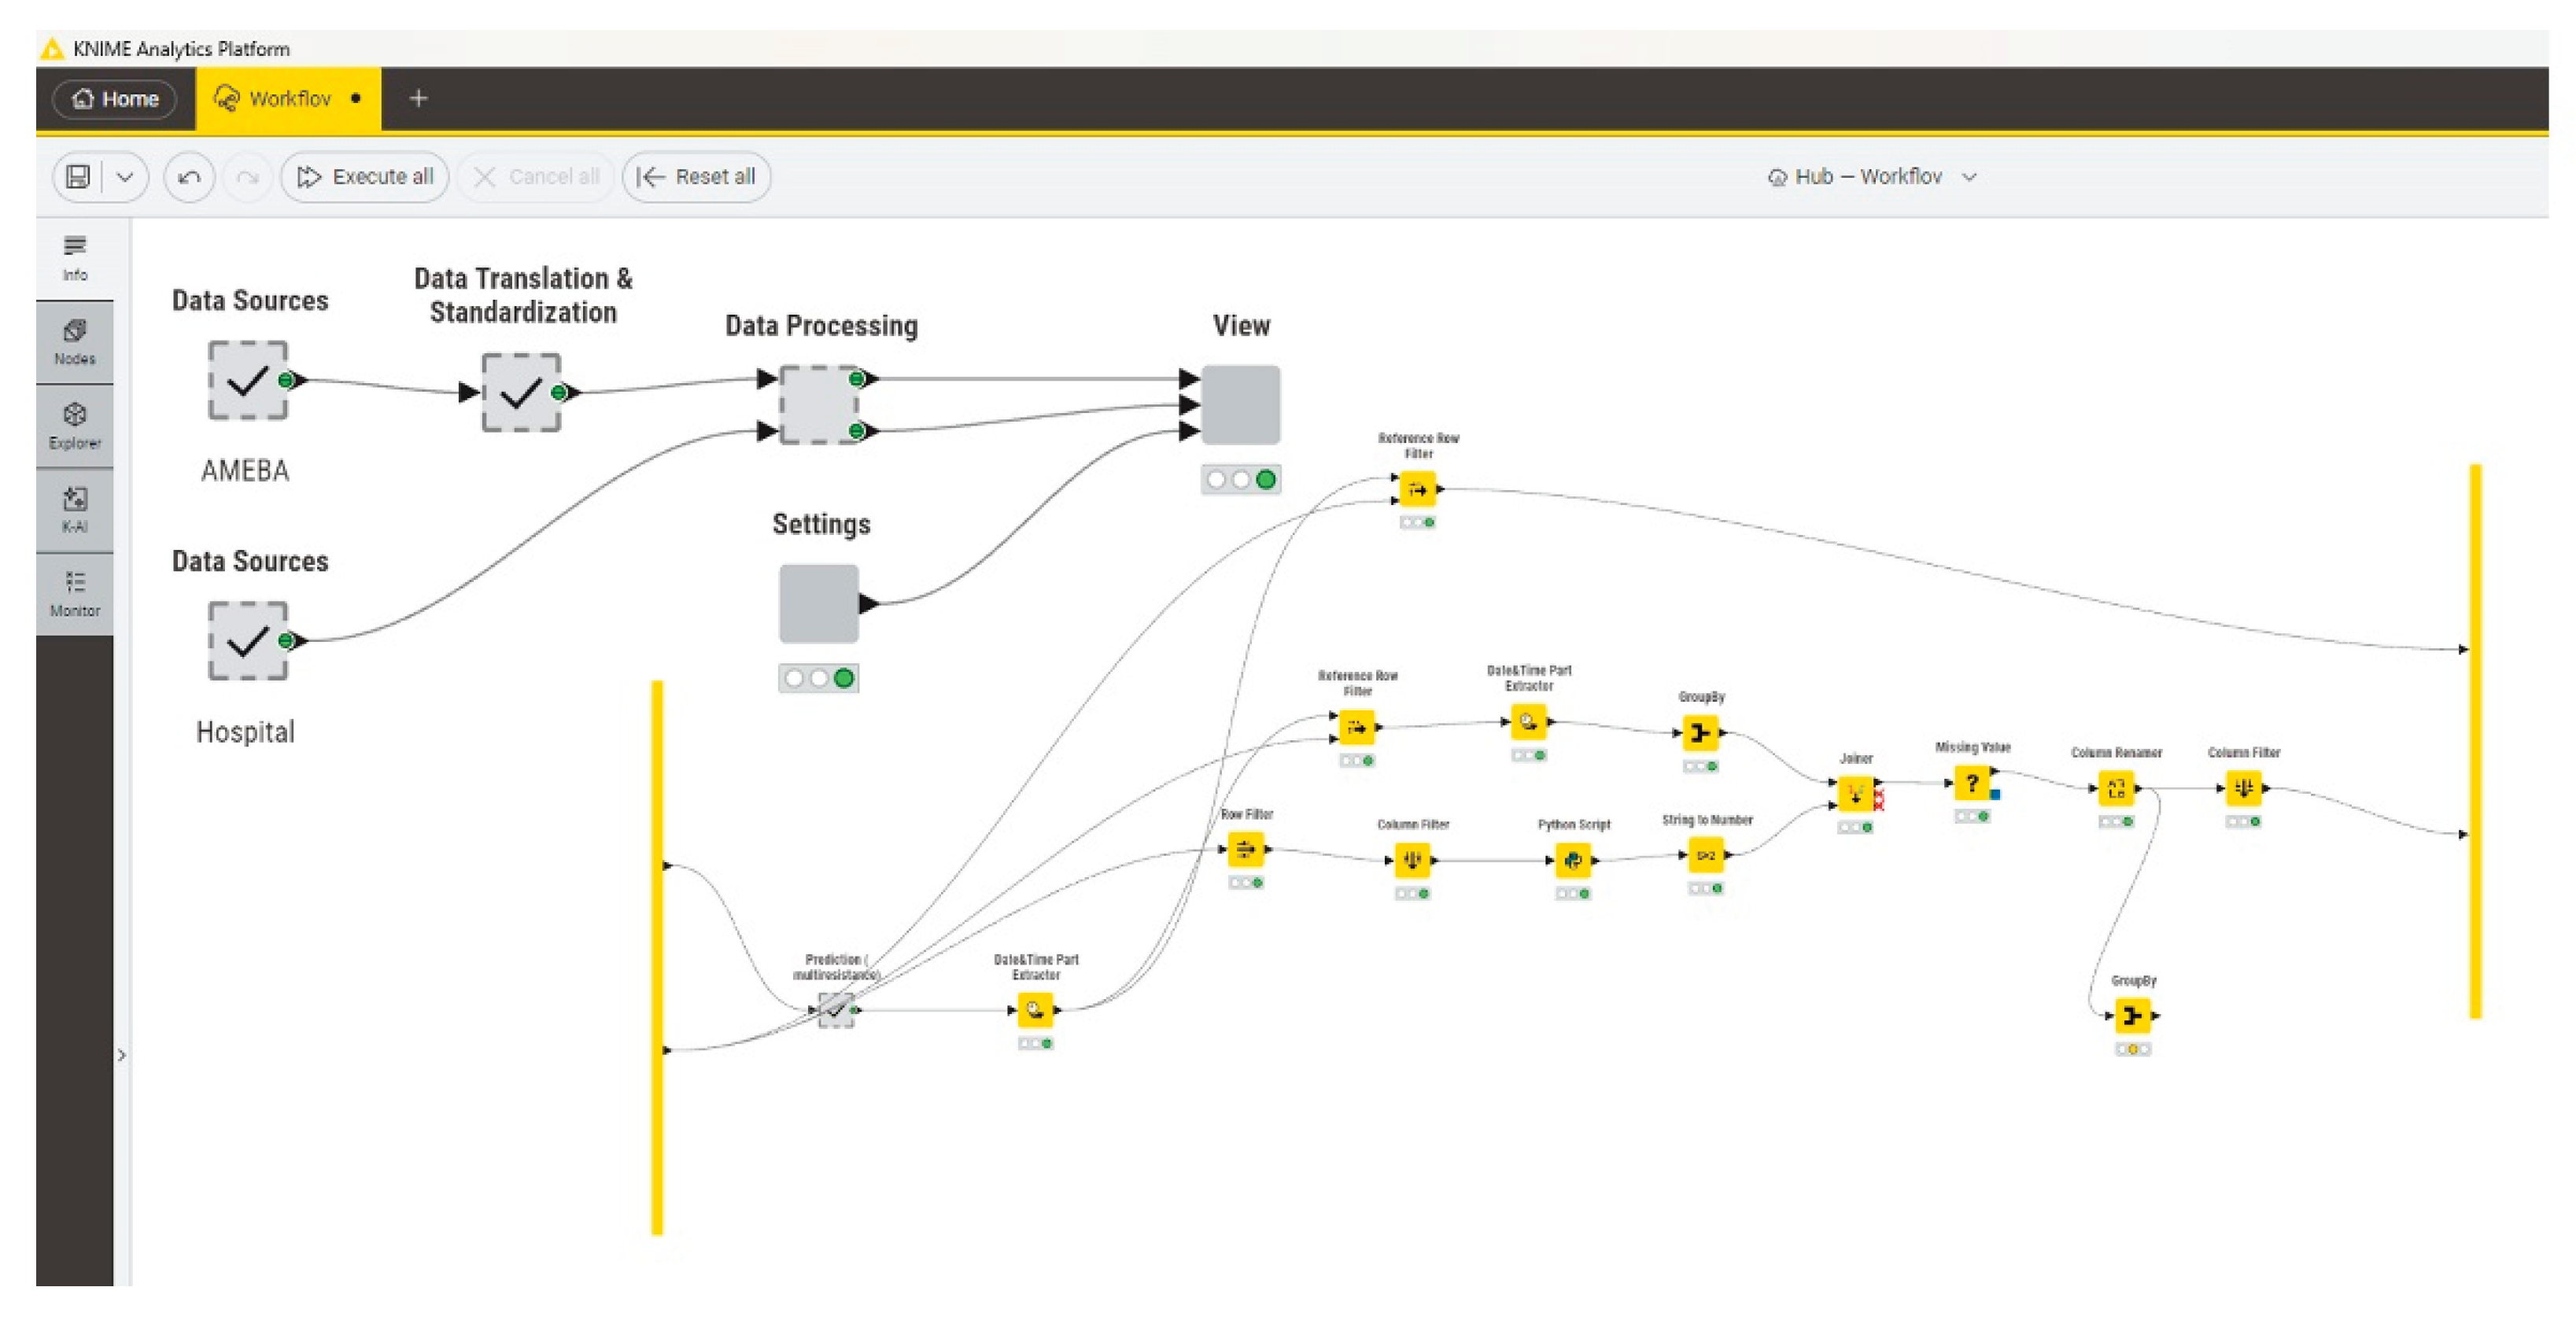Expand the collapsed side panel chevron
Image resolution: width=2576 pixels, height=1324 pixels.
tap(121, 1054)
